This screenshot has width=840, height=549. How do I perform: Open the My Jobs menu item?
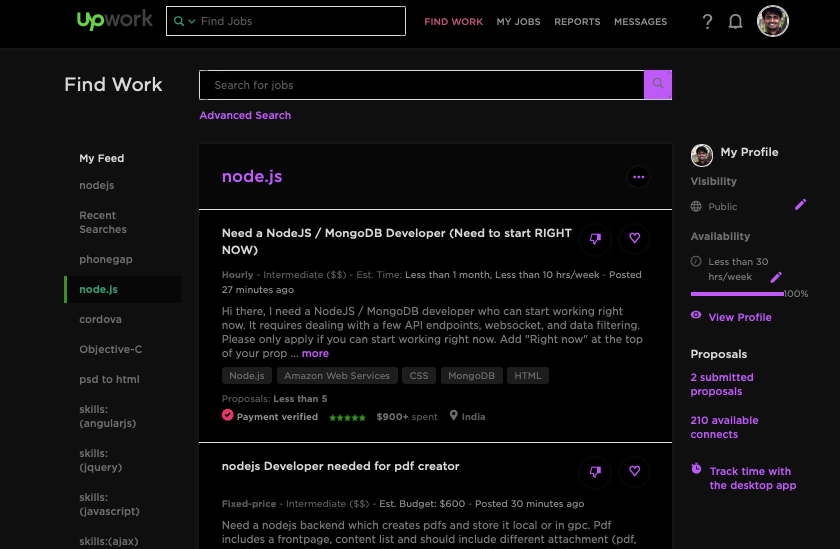(x=518, y=22)
